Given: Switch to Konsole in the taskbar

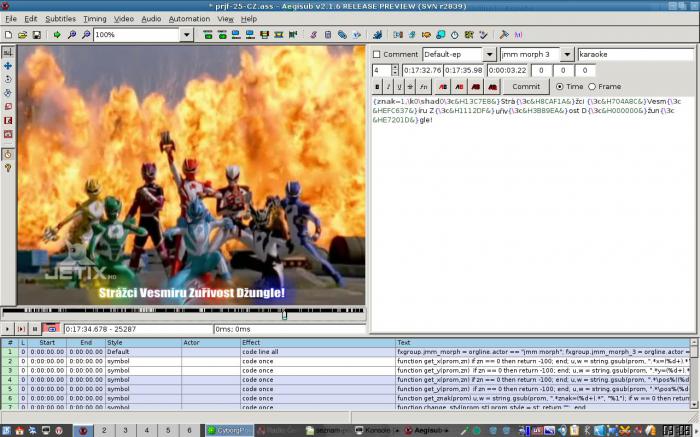Looking at the screenshot, I should (x=377, y=430).
